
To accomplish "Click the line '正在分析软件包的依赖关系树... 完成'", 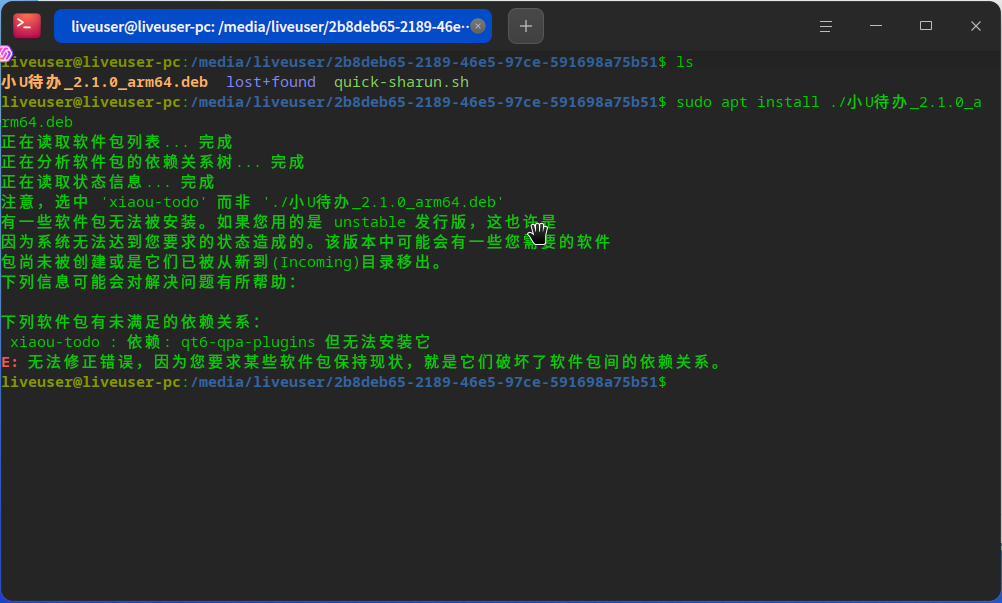I will pyautogui.click(x=153, y=162).
